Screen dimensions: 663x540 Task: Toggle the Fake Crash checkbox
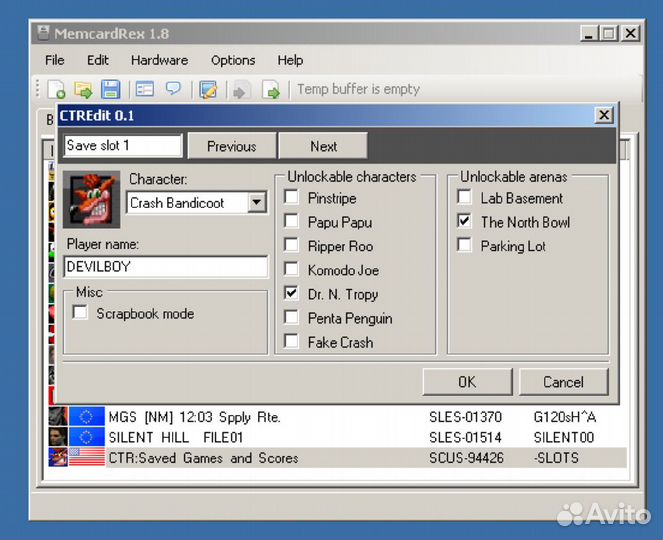click(291, 341)
